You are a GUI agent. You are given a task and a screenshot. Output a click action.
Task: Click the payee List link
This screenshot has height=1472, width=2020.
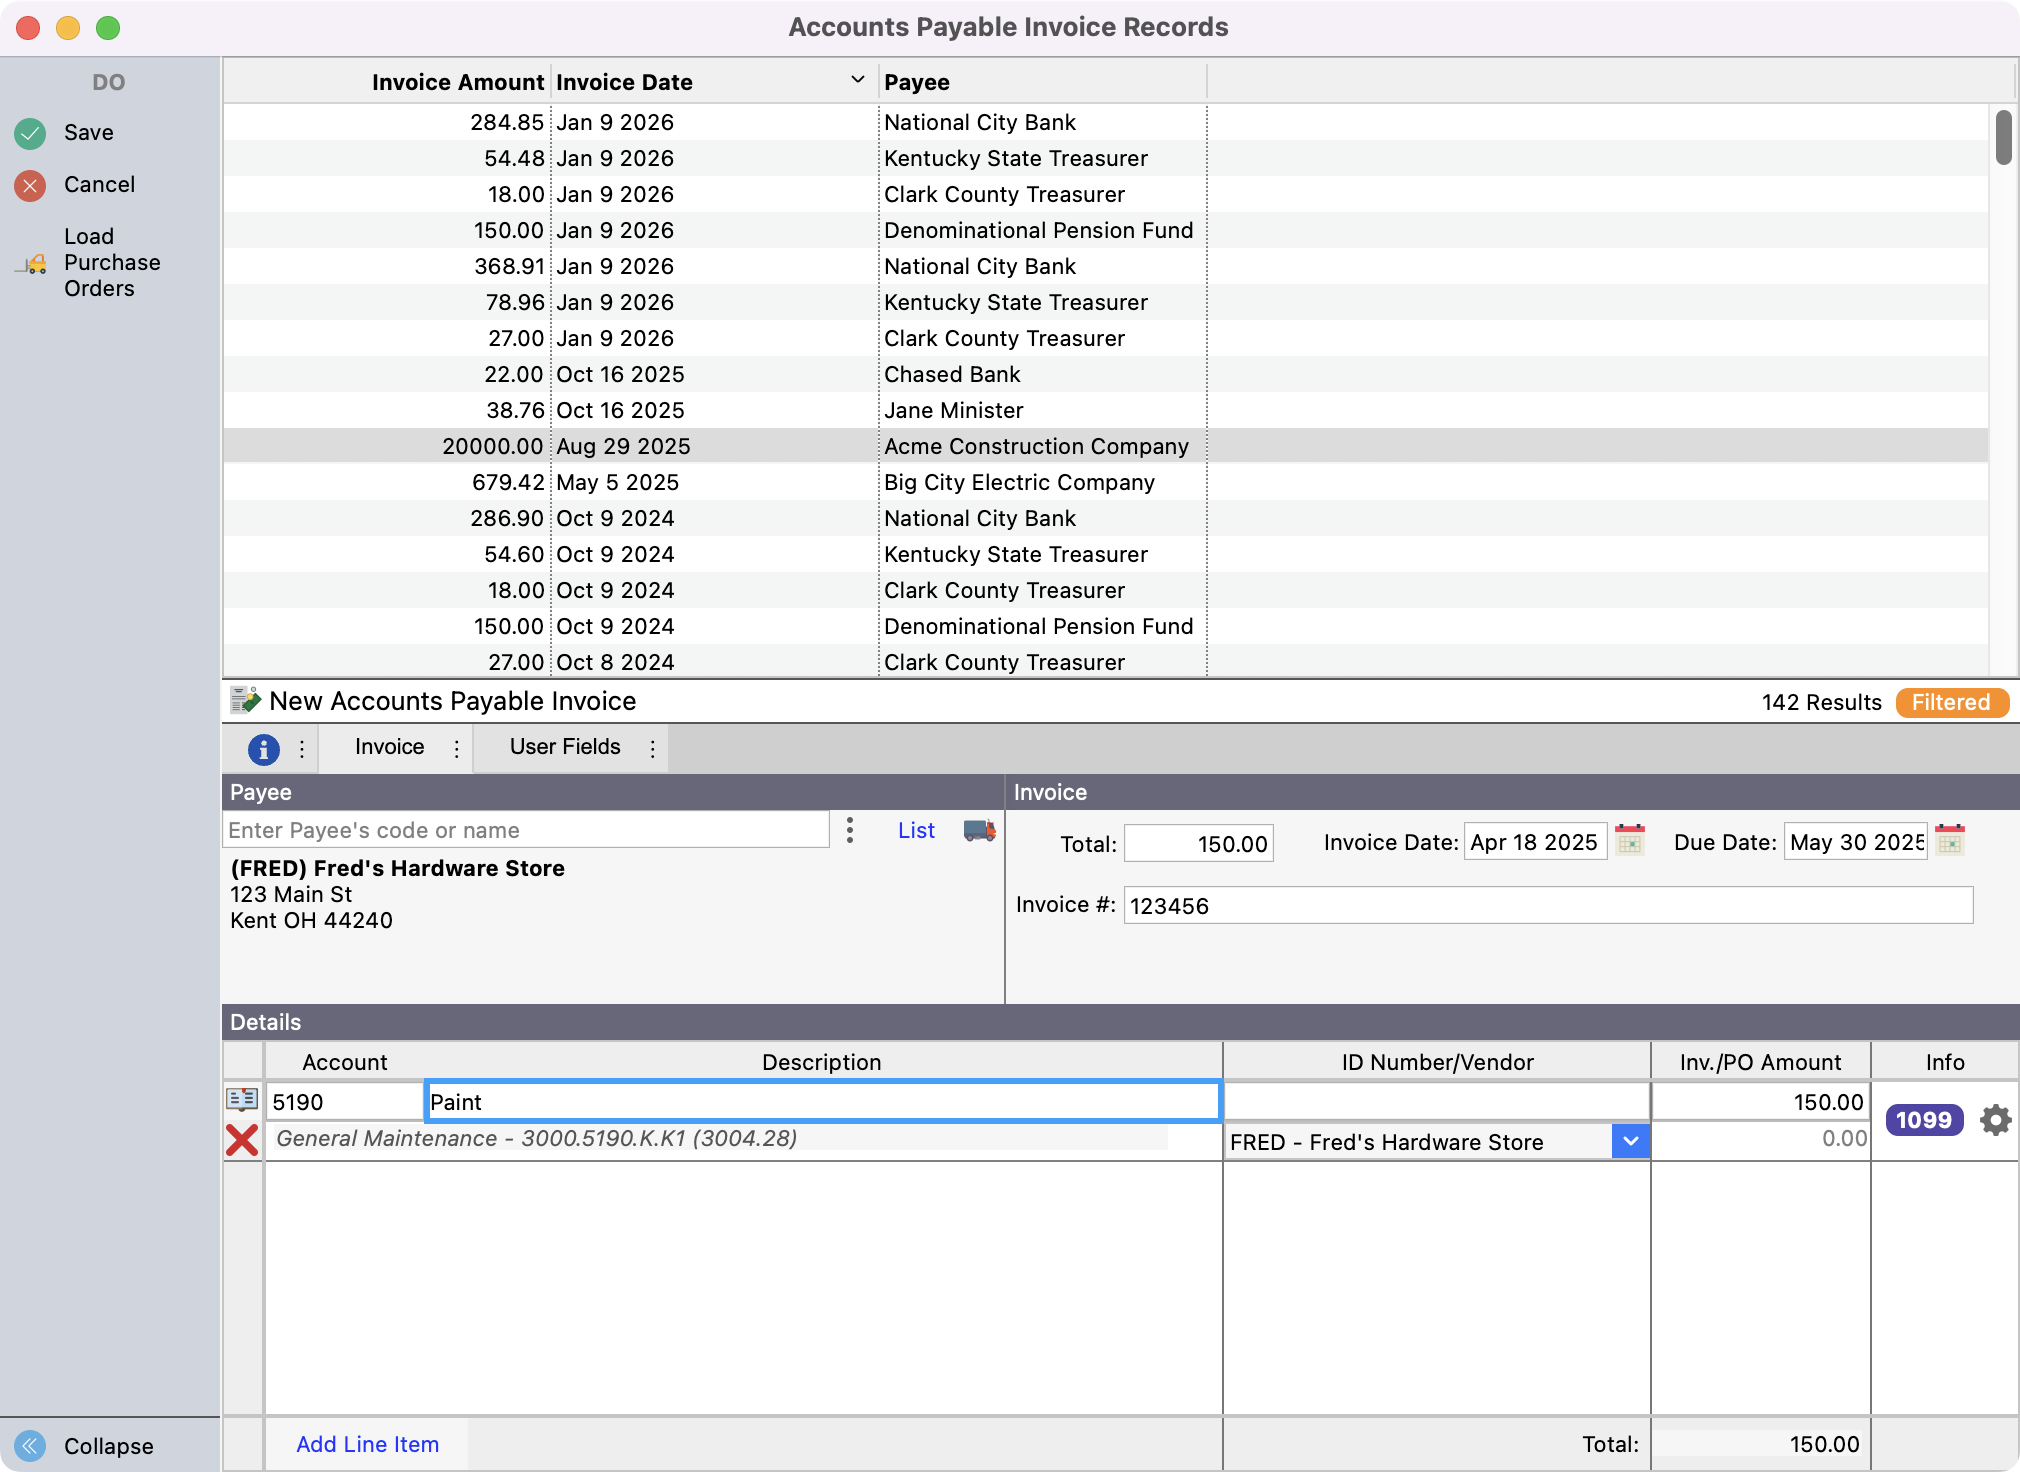click(x=916, y=830)
